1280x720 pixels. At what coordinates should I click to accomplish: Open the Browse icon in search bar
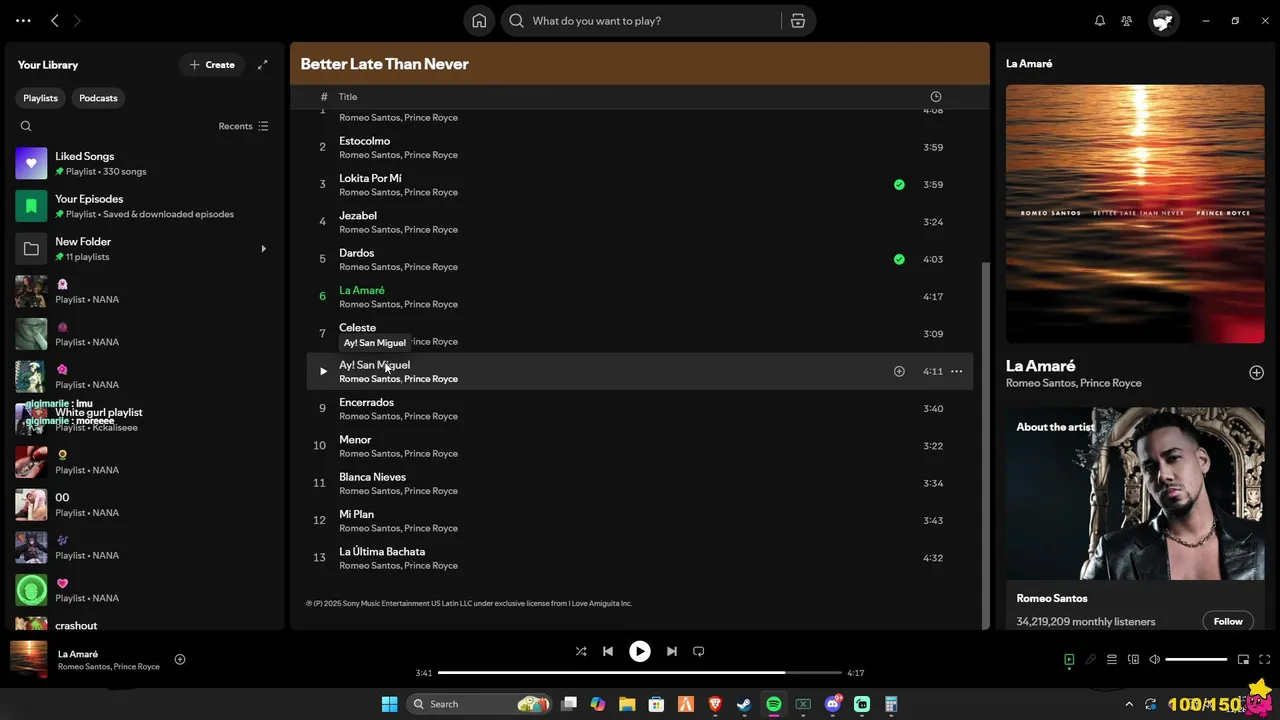pos(797,21)
